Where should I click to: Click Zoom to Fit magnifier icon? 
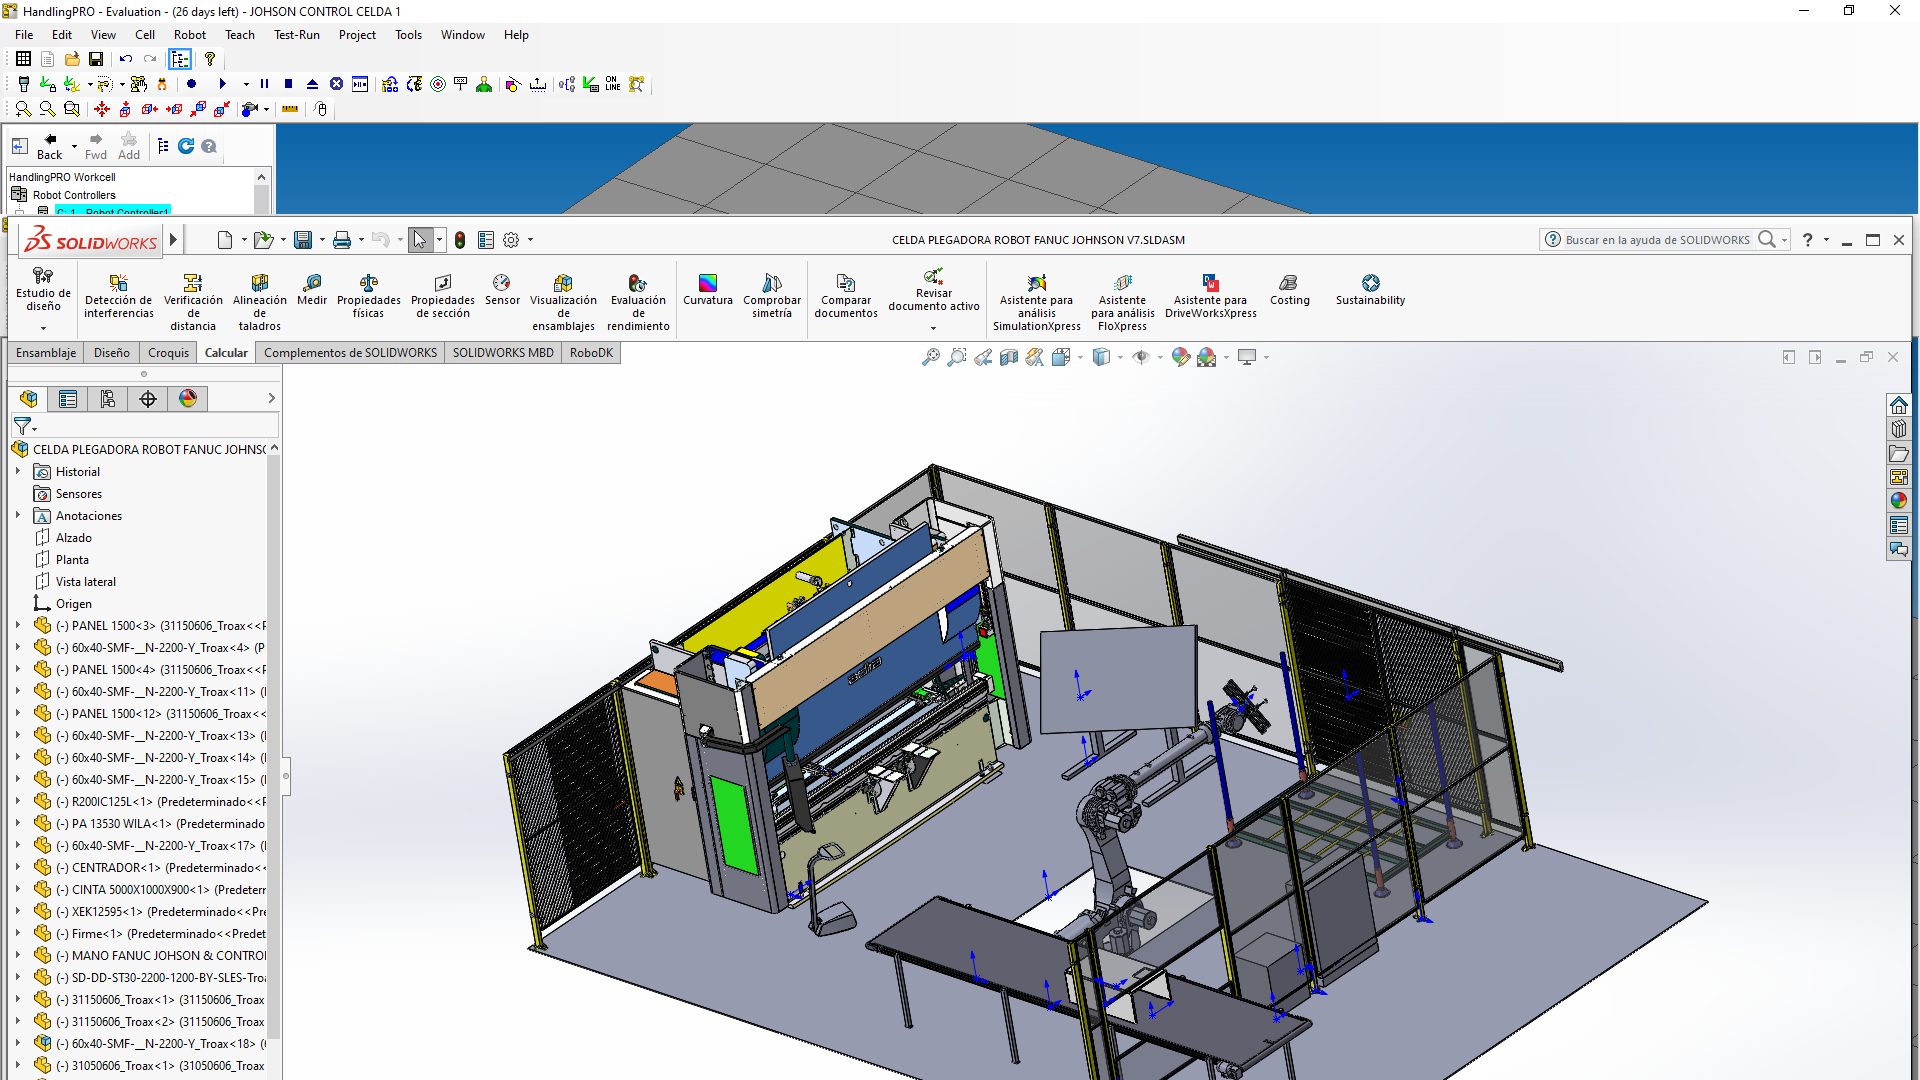click(x=930, y=357)
